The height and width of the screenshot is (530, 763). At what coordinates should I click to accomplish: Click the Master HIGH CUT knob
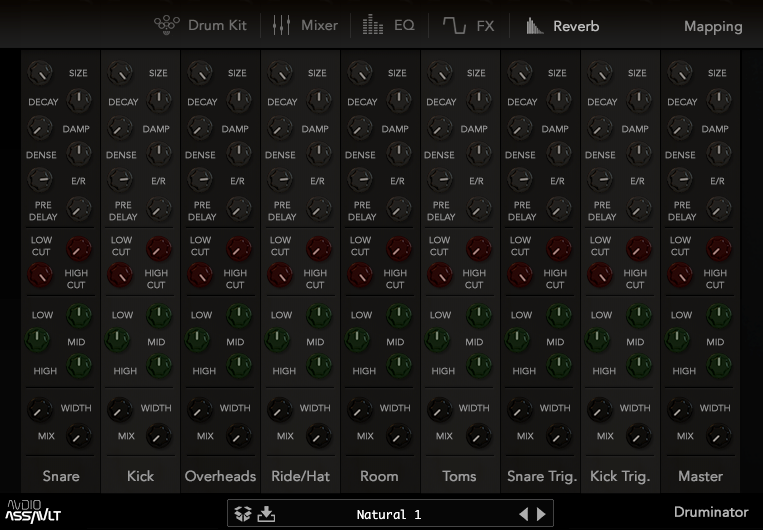coord(679,275)
